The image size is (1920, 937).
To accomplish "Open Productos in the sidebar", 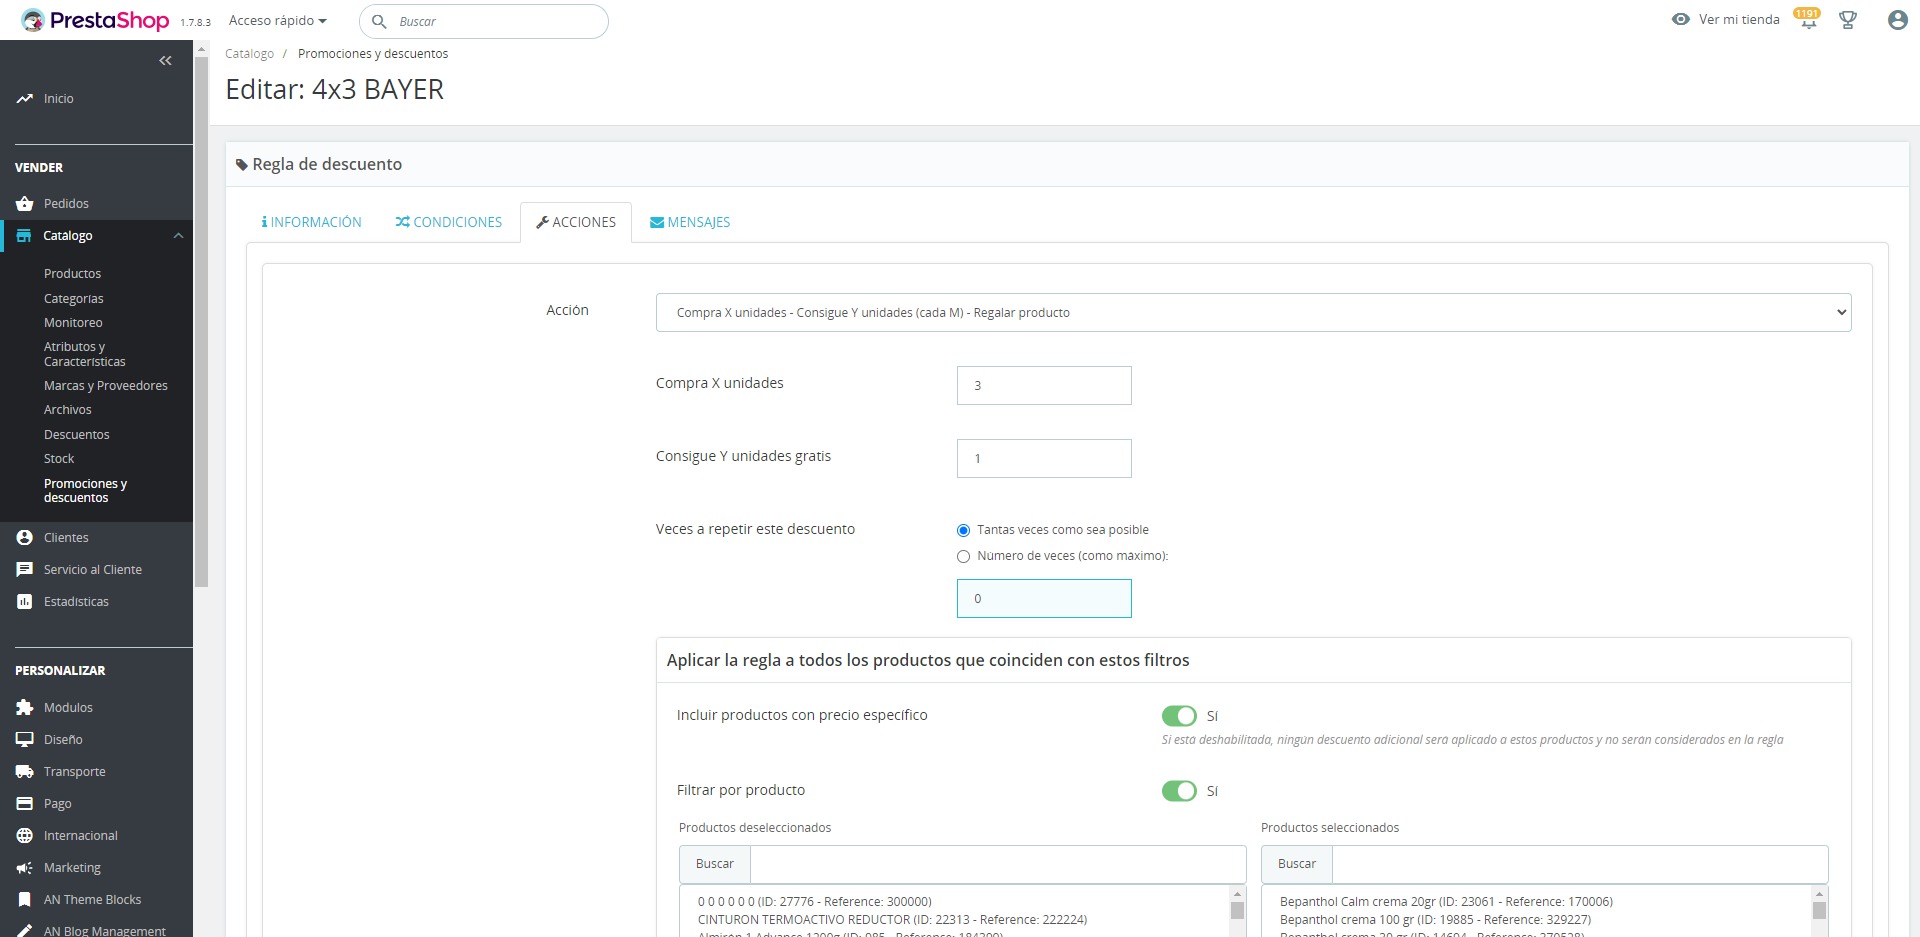I will [x=72, y=274].
